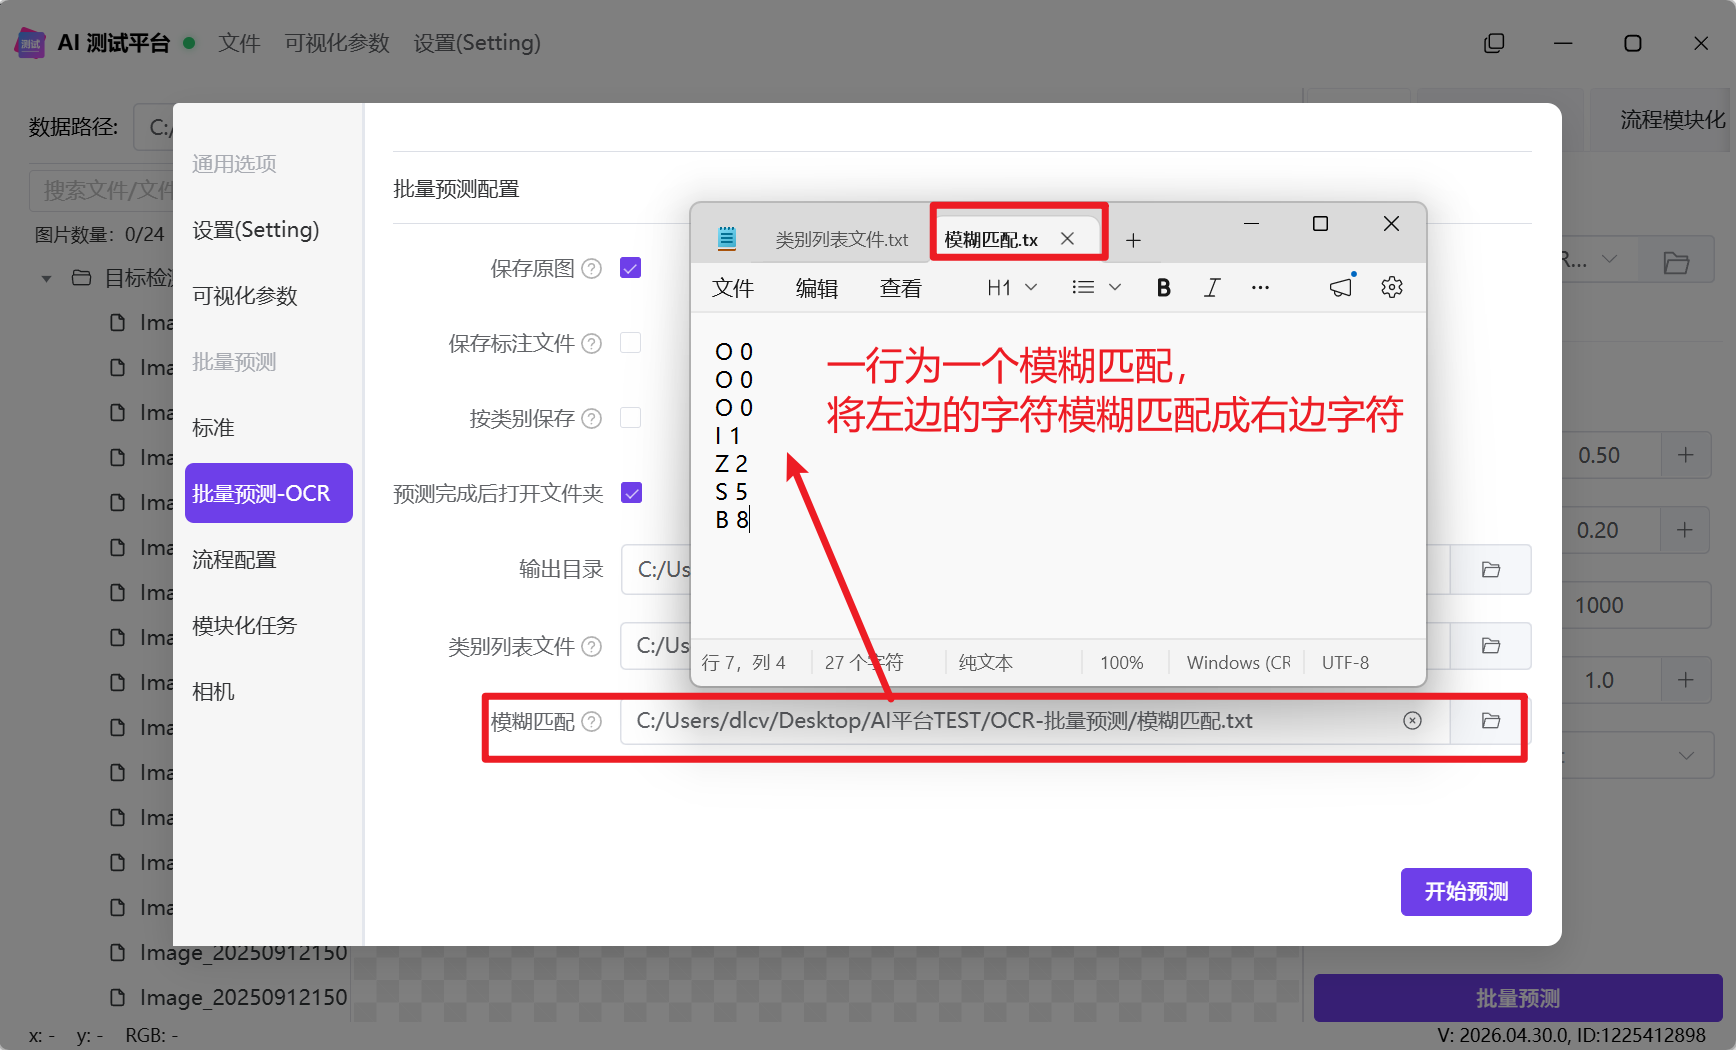Click the 批量预测 button at bottom right
This screenshot has height=1050, width=1736.
(x=1518, y=998)
